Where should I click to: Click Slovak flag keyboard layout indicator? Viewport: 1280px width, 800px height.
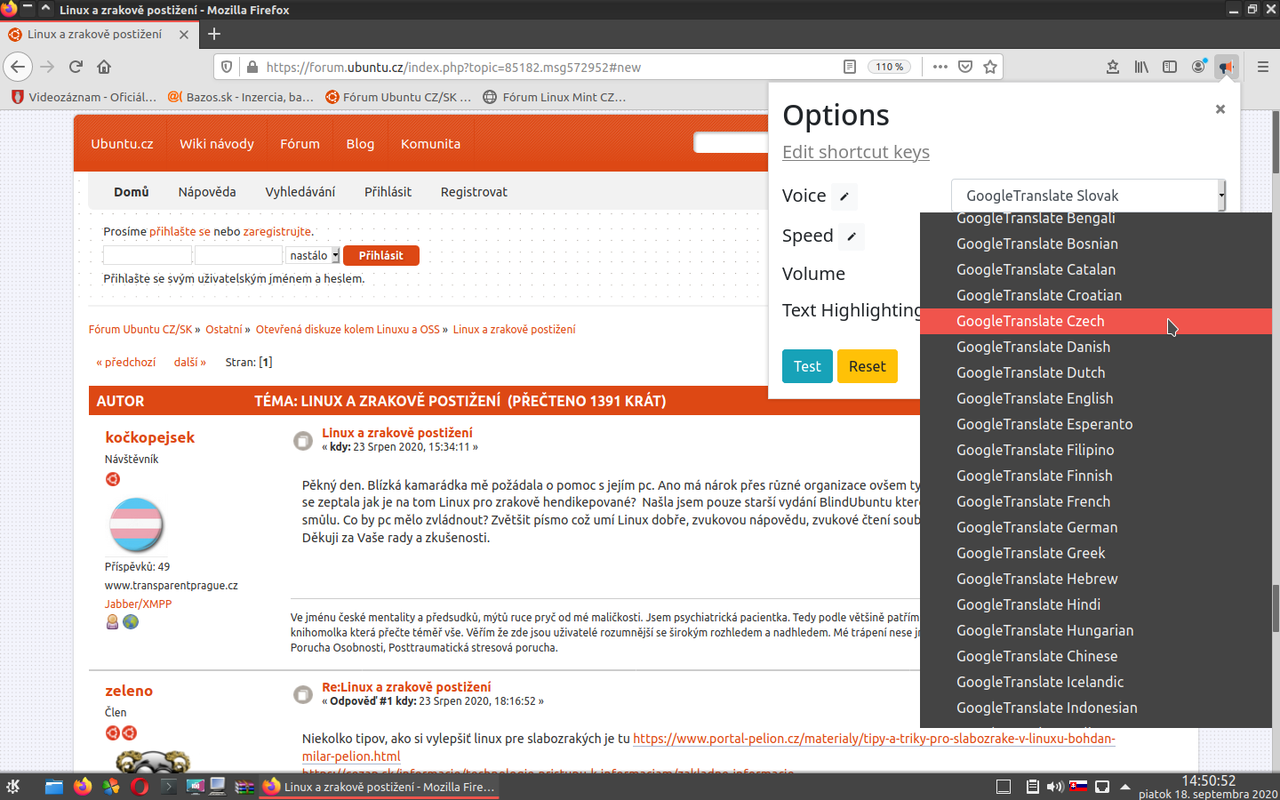click(1079, 786)
